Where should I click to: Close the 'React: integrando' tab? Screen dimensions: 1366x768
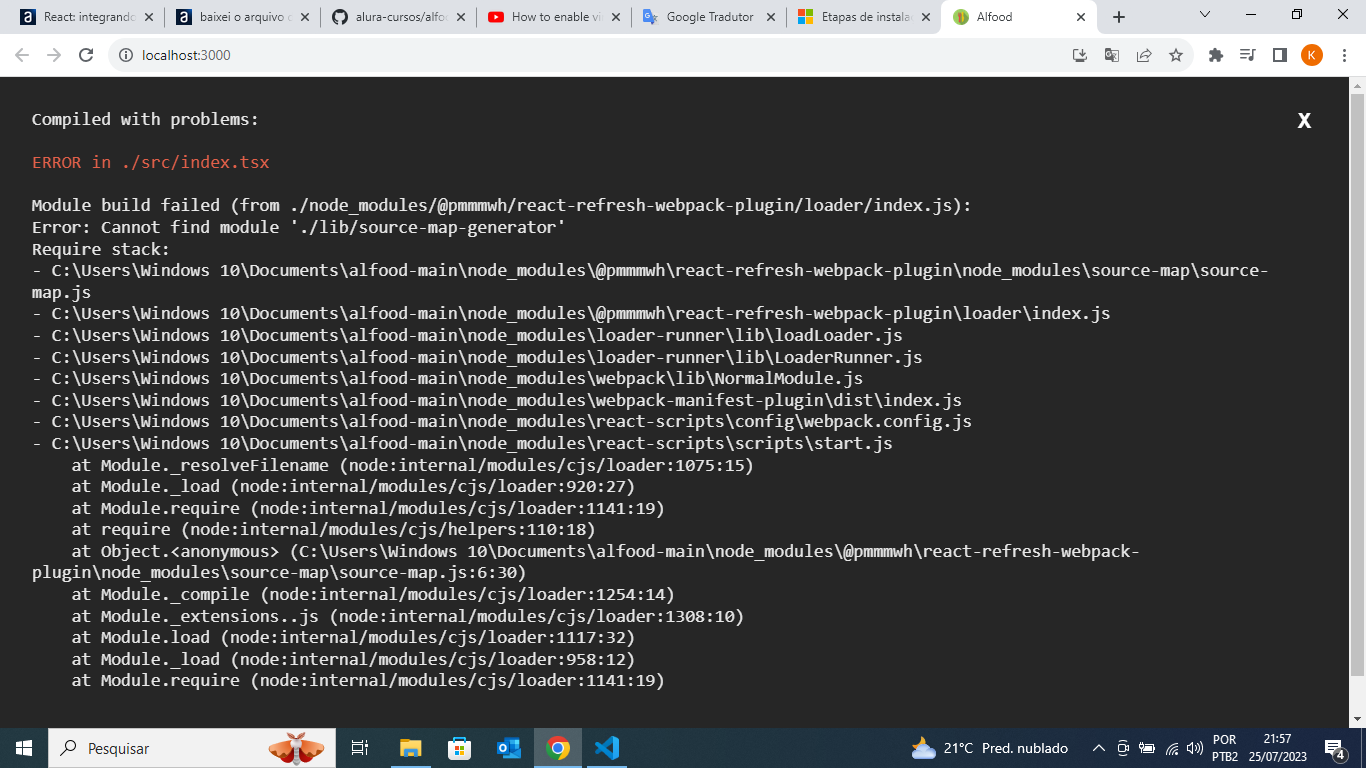point(149,17)
